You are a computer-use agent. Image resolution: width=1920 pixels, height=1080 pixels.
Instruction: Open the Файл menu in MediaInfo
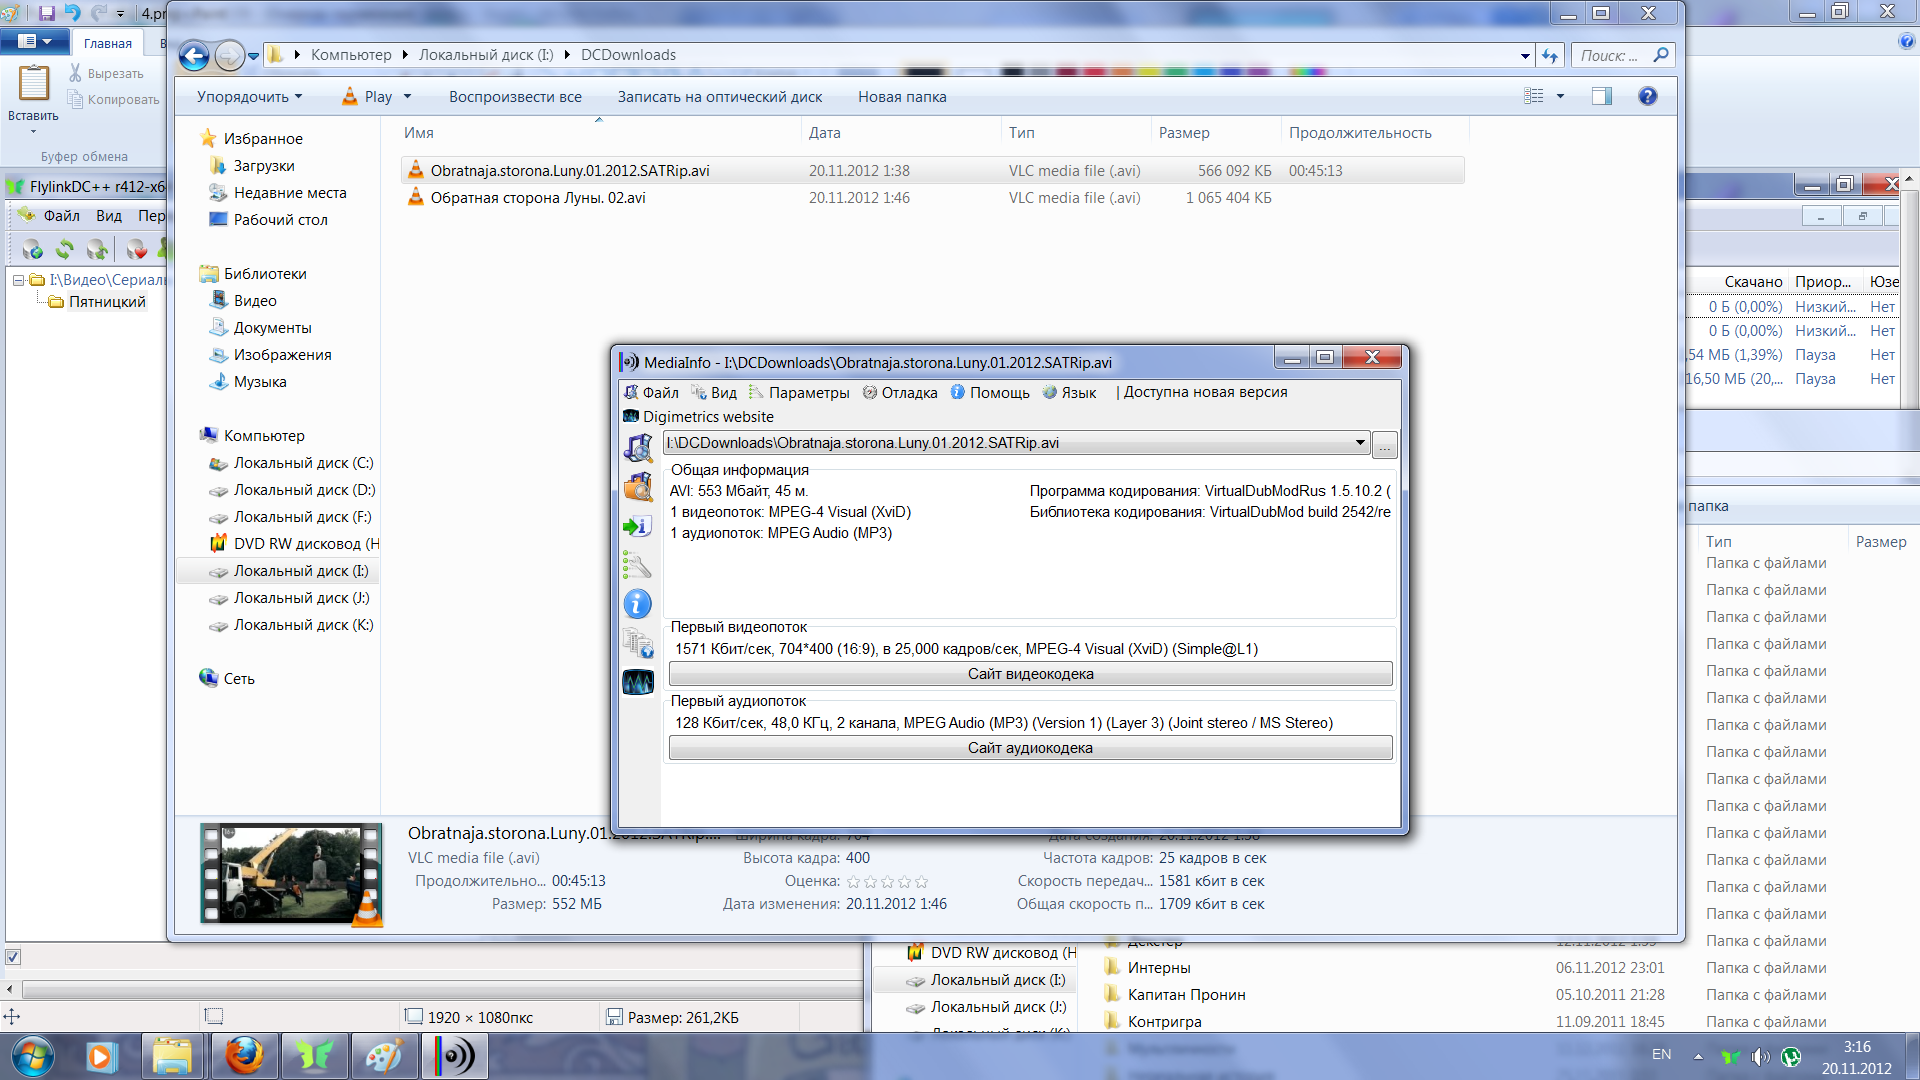(651, 392)
